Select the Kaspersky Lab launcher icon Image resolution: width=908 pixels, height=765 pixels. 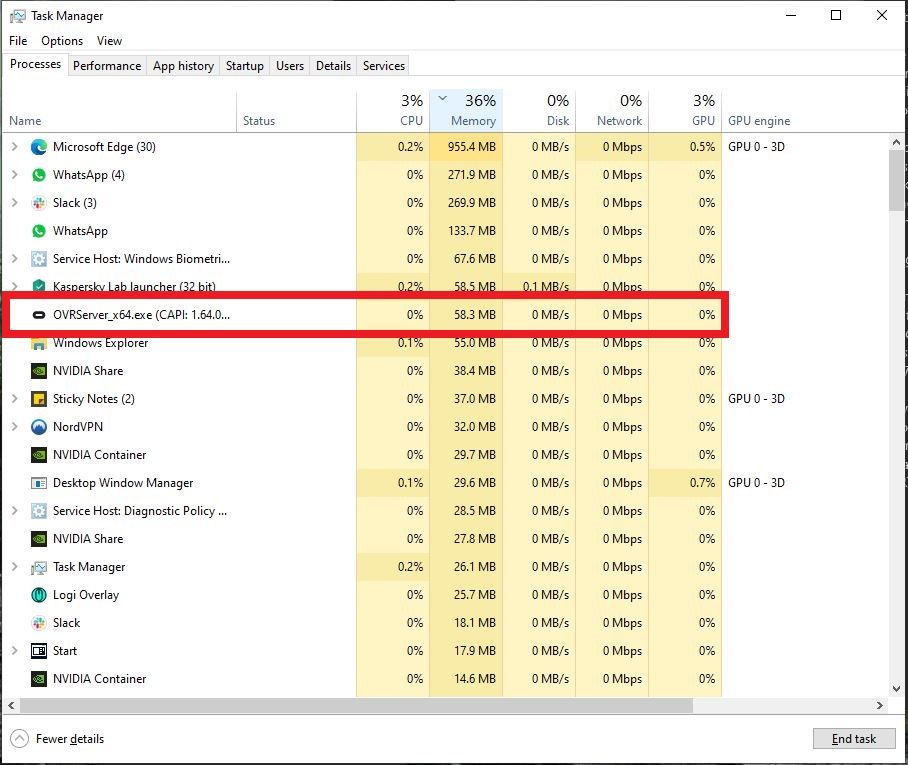tap(37, 287)
